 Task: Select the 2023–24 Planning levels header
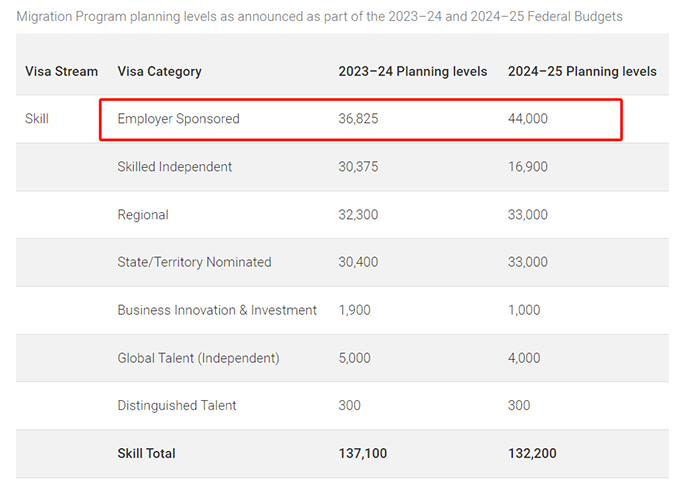tap(412, 71)
